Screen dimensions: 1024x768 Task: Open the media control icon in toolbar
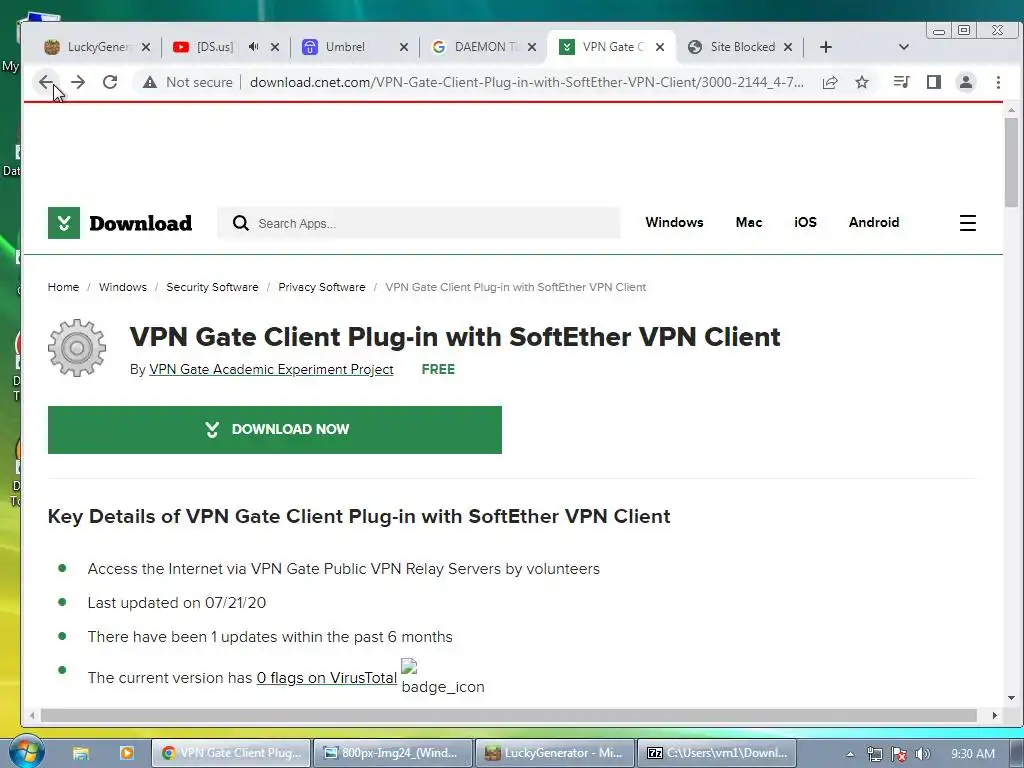(902, 82)
